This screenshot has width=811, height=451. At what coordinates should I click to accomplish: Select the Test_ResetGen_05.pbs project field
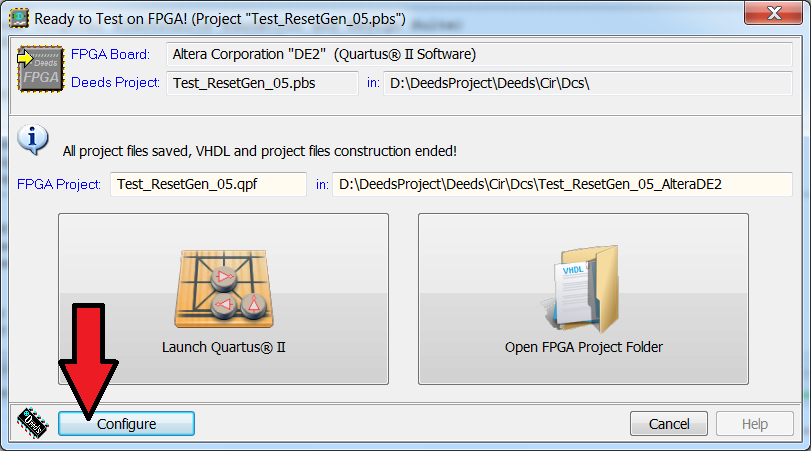point(262,83)
